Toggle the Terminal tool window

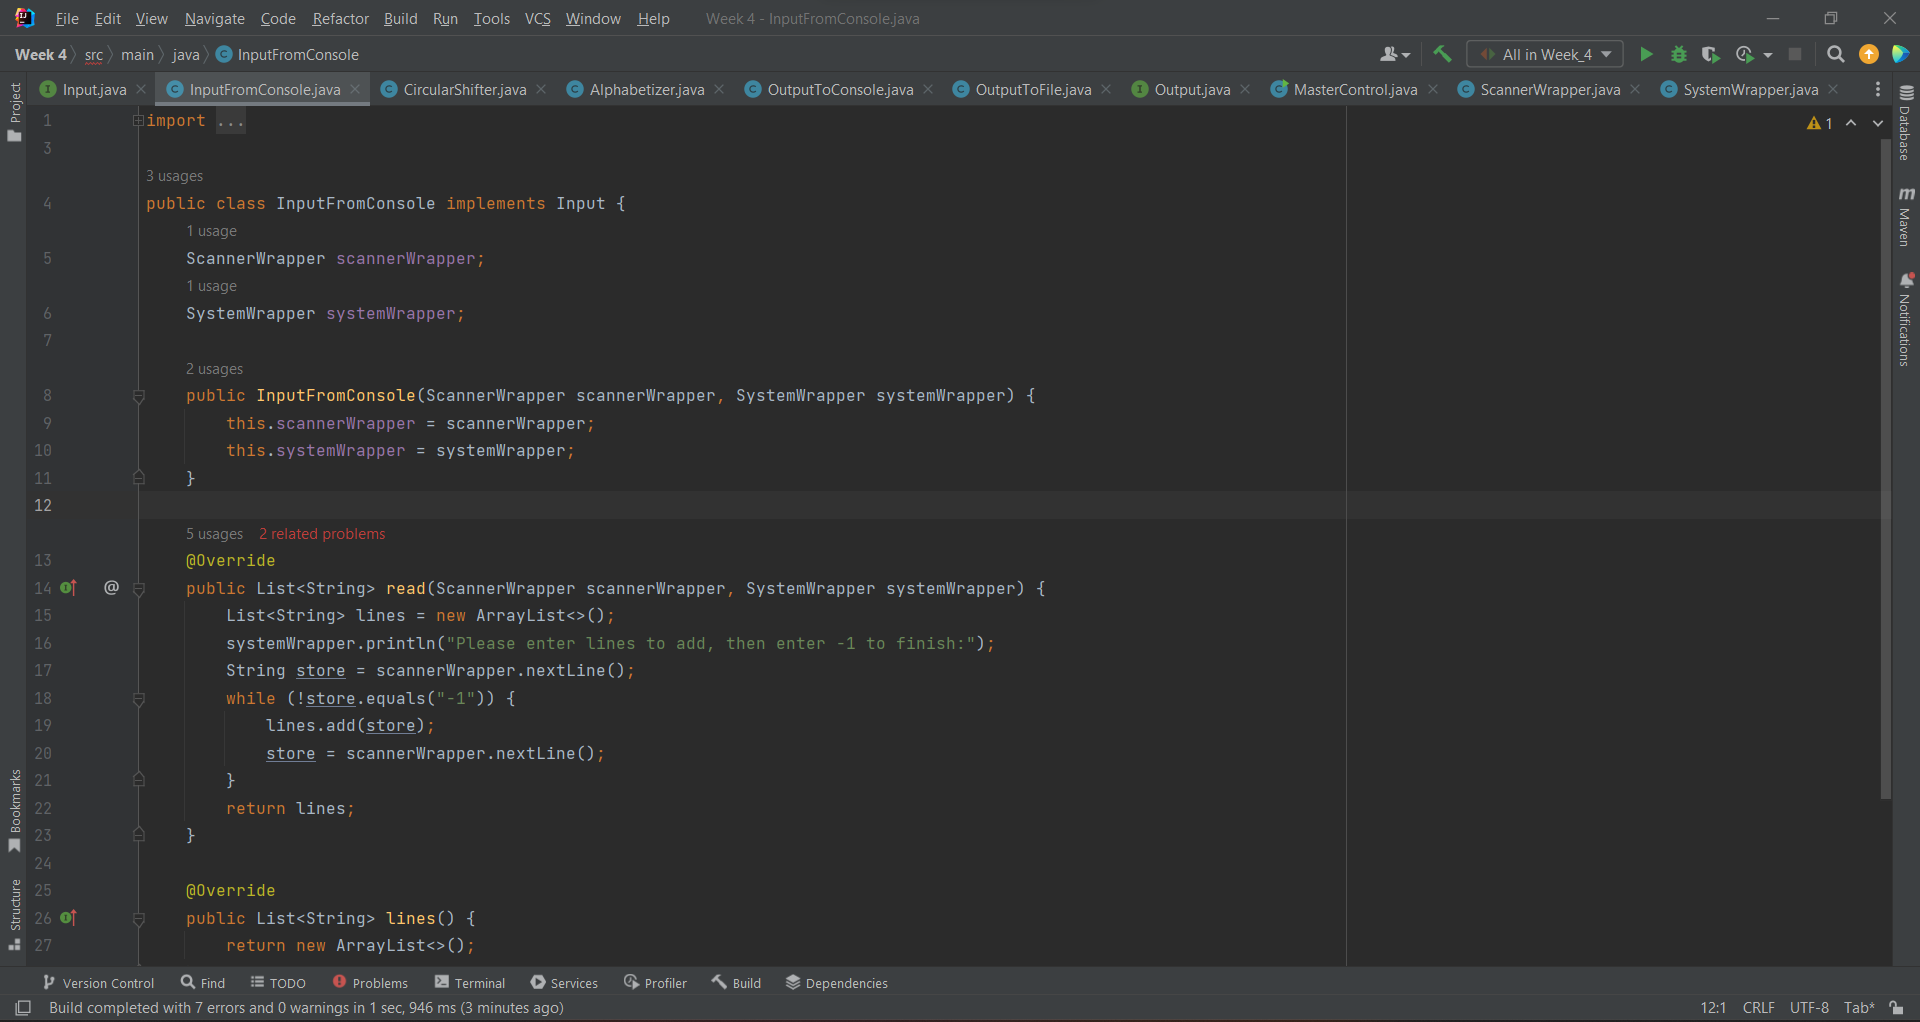pos(470,982)
